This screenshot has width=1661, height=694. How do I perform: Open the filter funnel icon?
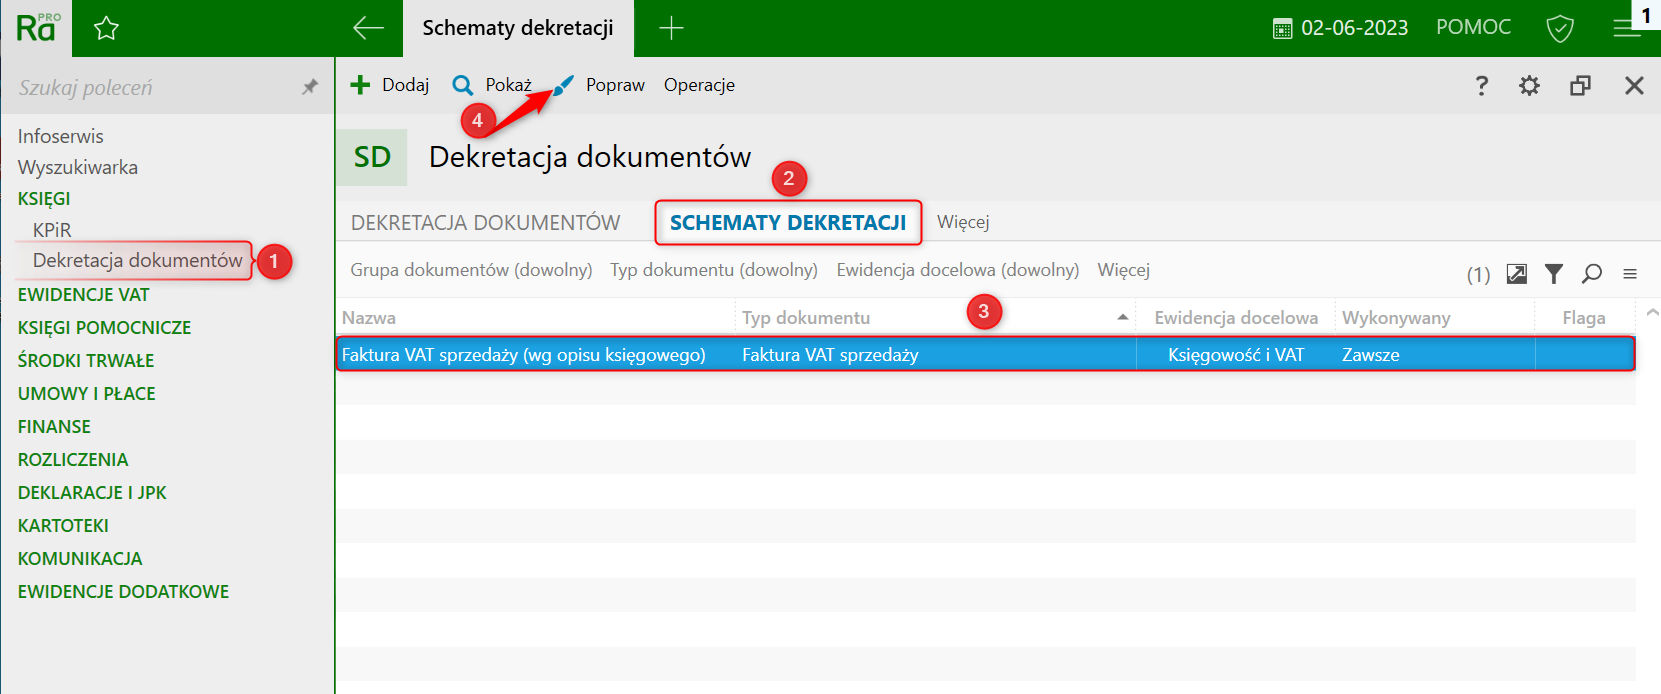1553,274
